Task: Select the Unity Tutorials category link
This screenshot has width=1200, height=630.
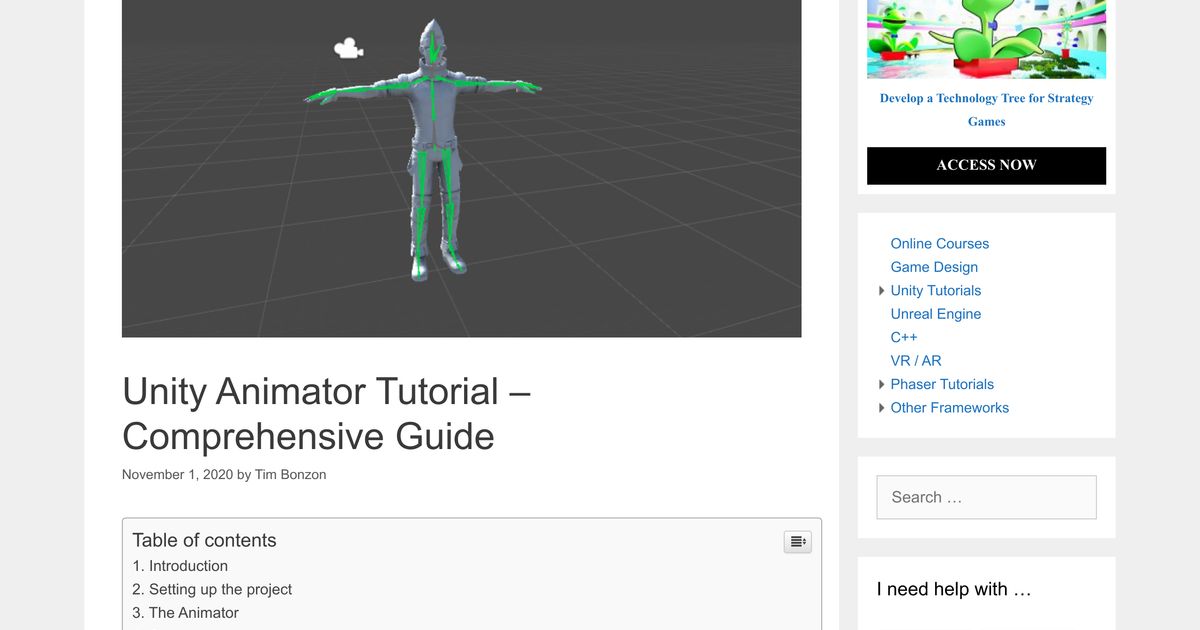Action: point(935,290)
